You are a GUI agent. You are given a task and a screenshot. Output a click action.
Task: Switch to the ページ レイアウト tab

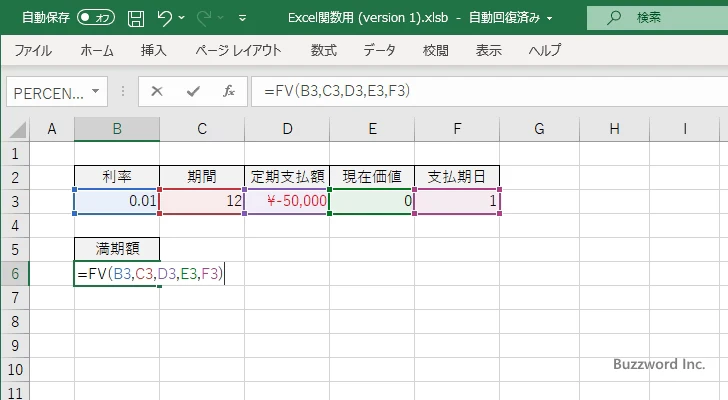238,50
